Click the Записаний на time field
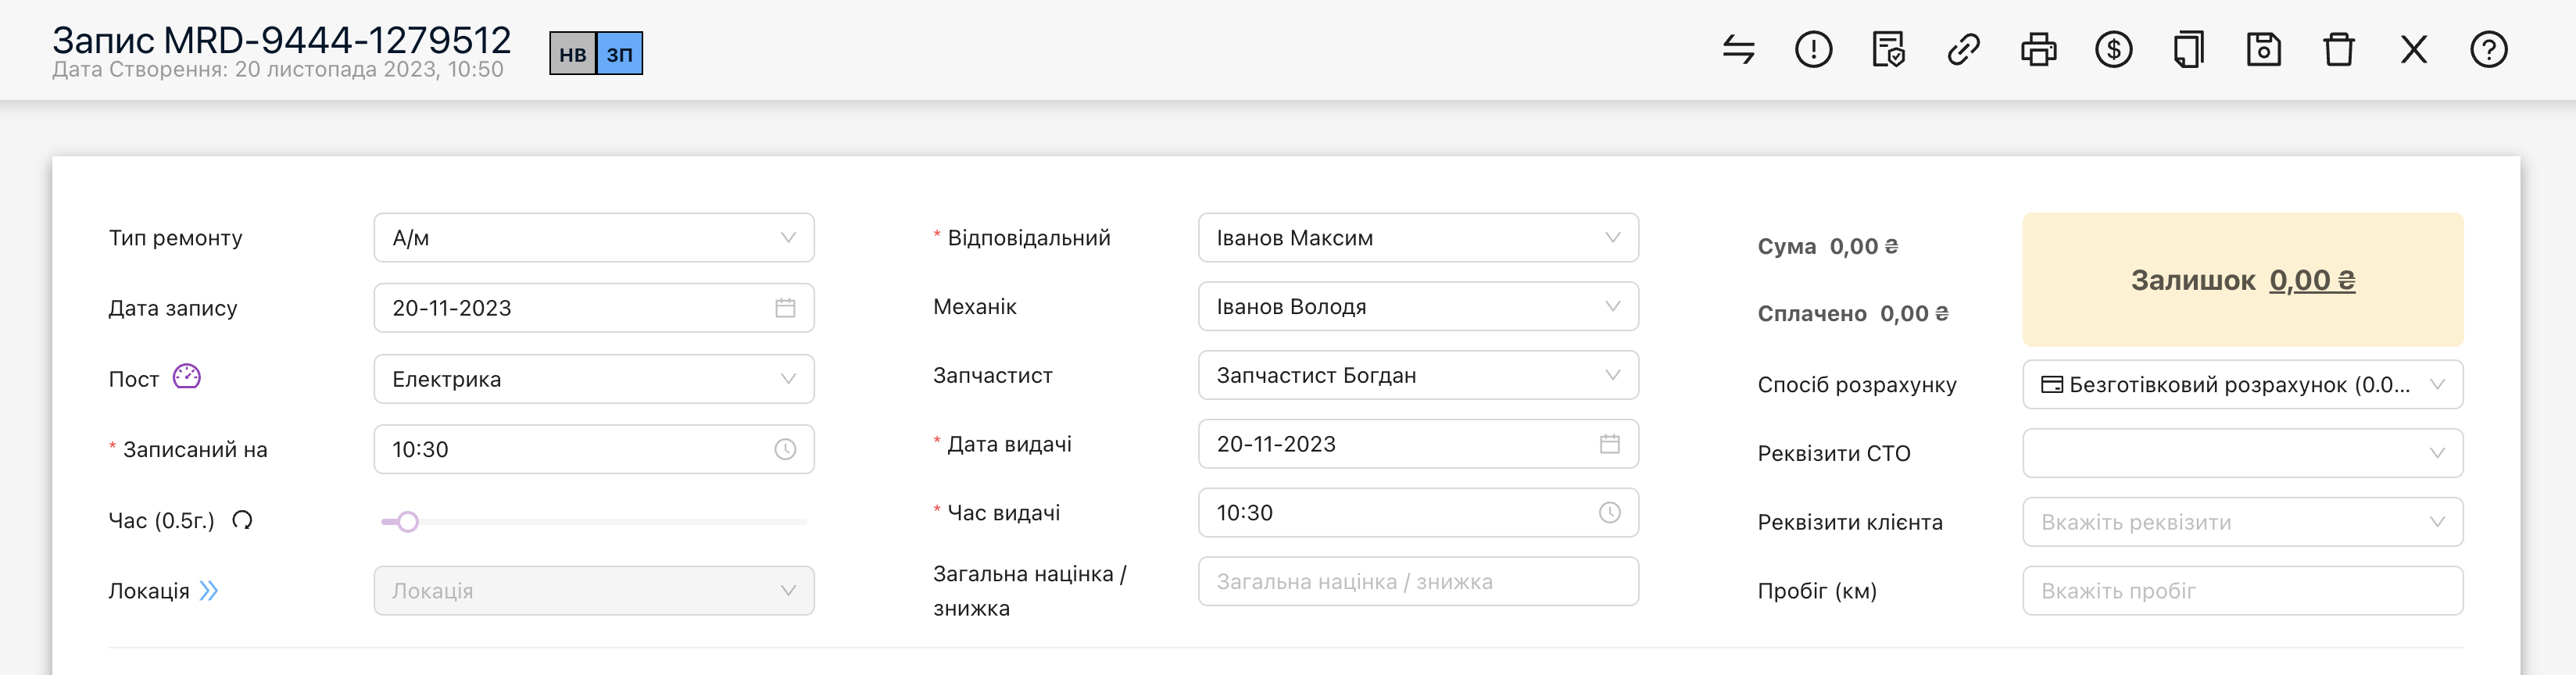The image size is (2576, 675). [x=594, y=450]
